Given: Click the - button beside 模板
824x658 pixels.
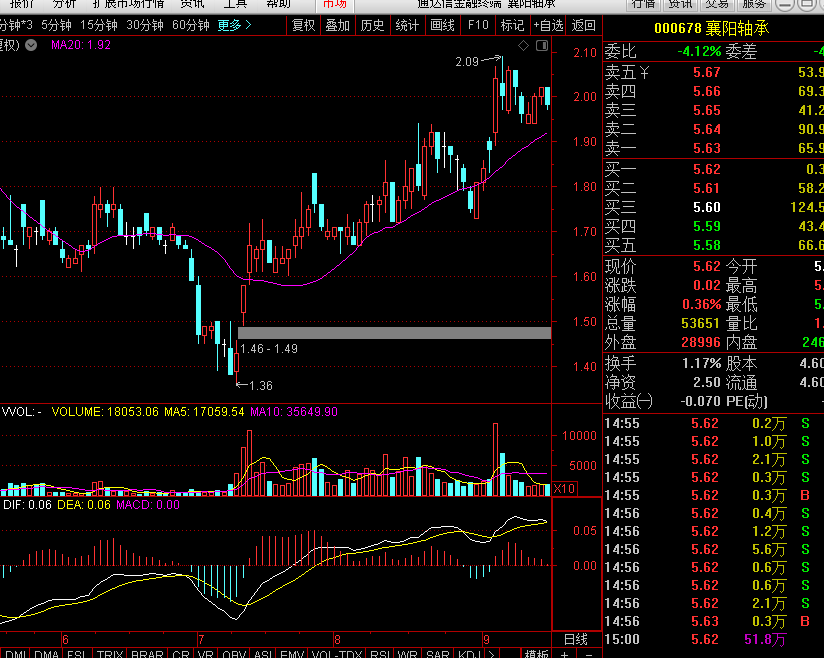Looking at the screenshot, I should [589, 654].
